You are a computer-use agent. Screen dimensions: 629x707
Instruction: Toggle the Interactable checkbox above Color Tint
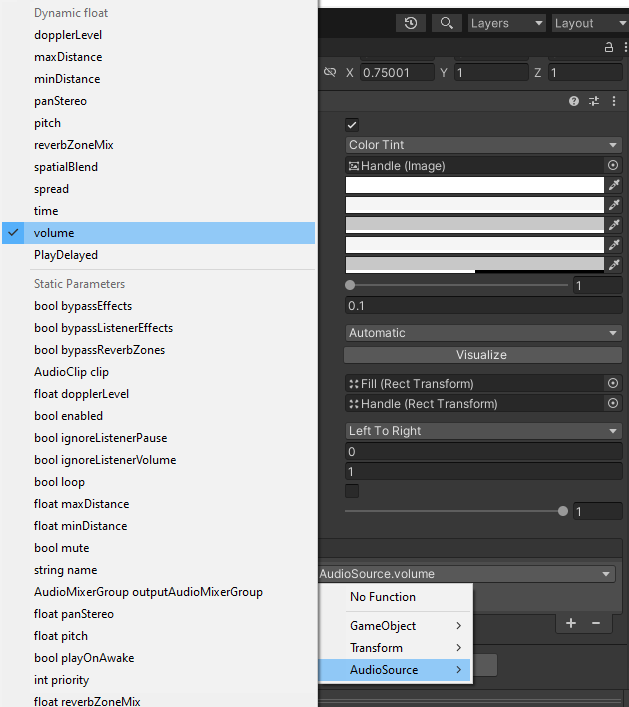(352, 124)
